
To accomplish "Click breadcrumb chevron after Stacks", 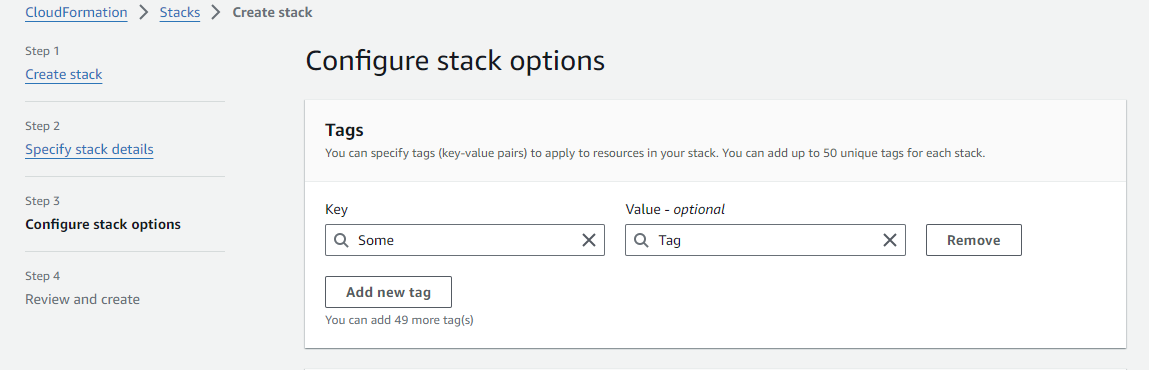I will (x=216, y=12).
